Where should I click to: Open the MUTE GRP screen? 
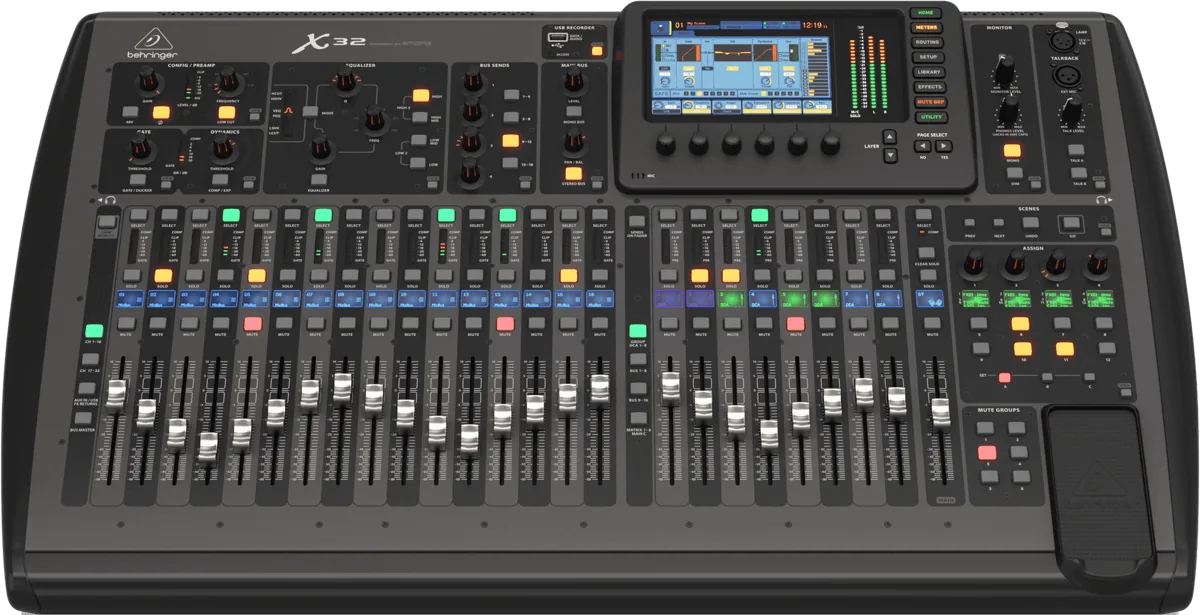click(929, 103)
